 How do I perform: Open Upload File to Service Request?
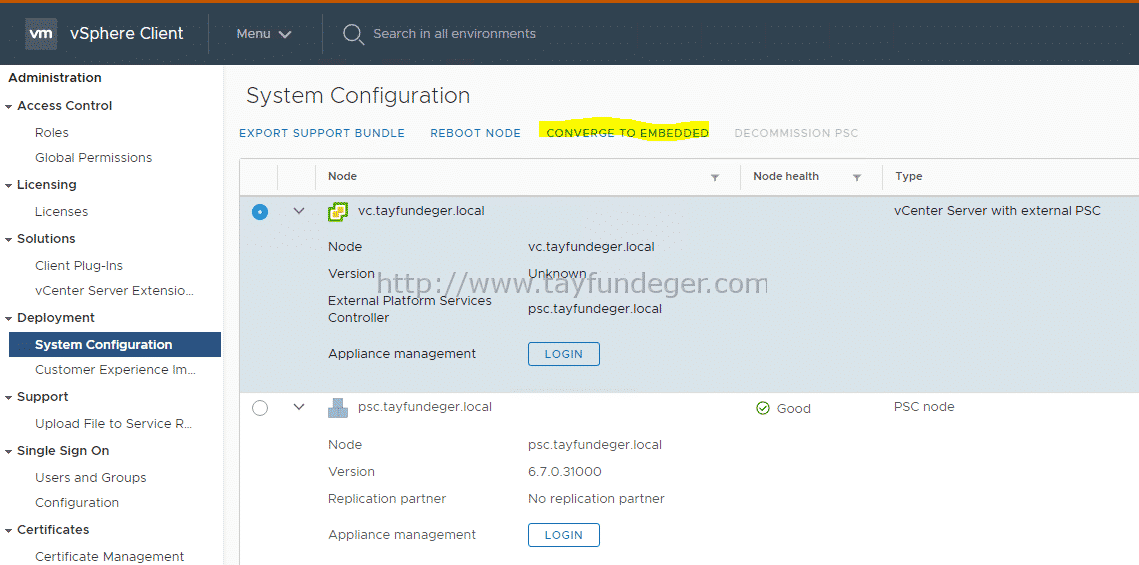coord(113,423)
